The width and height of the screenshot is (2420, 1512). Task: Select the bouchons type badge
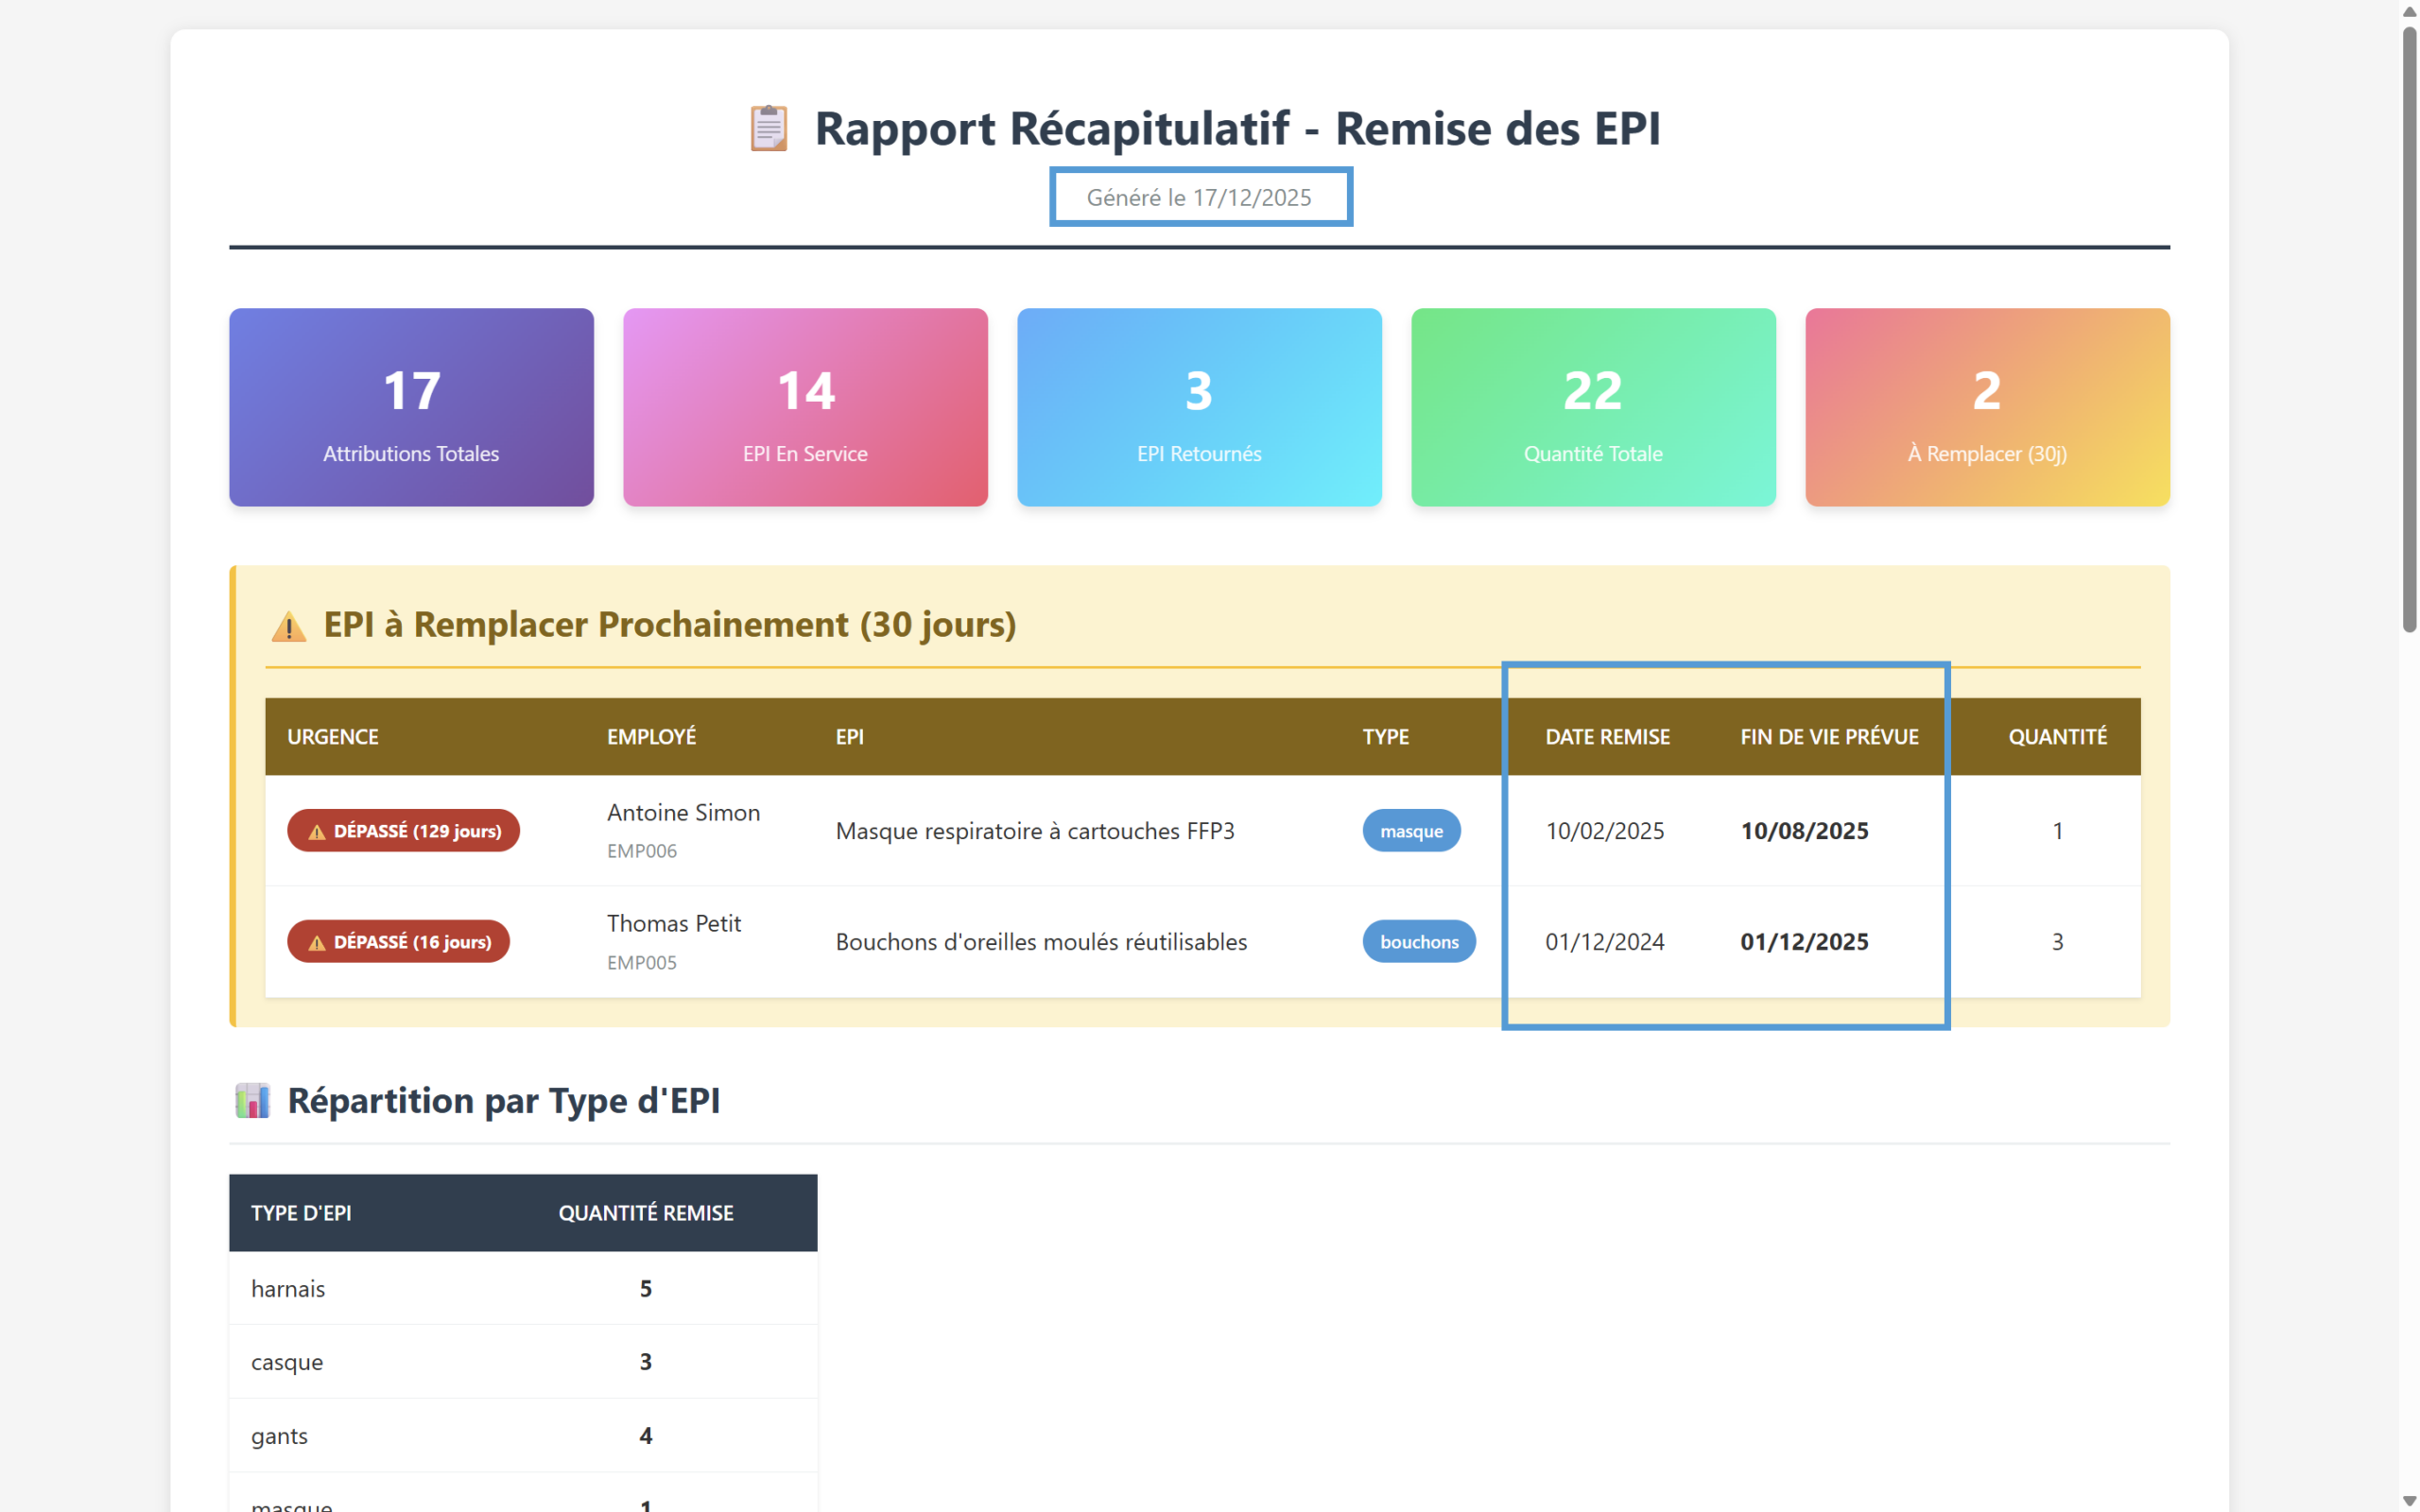[1418, 942]
